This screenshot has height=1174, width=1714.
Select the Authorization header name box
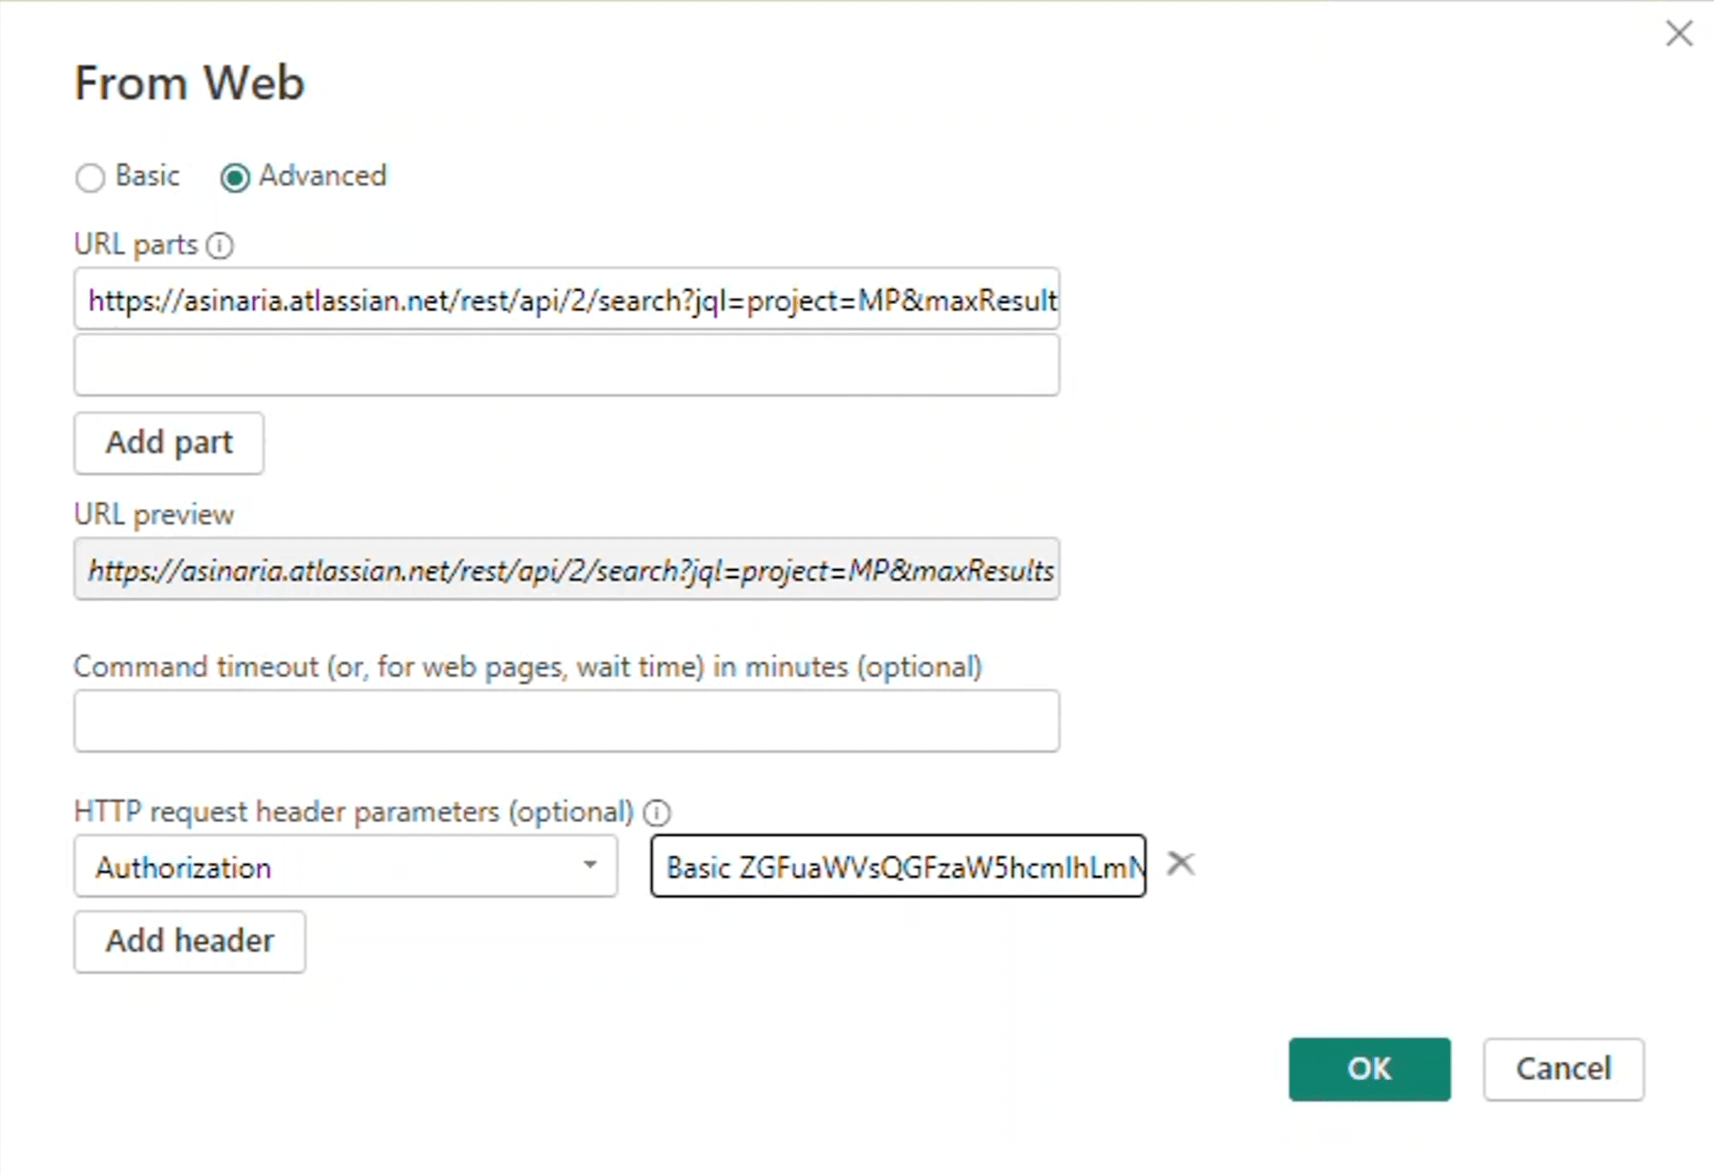point(300,866)
